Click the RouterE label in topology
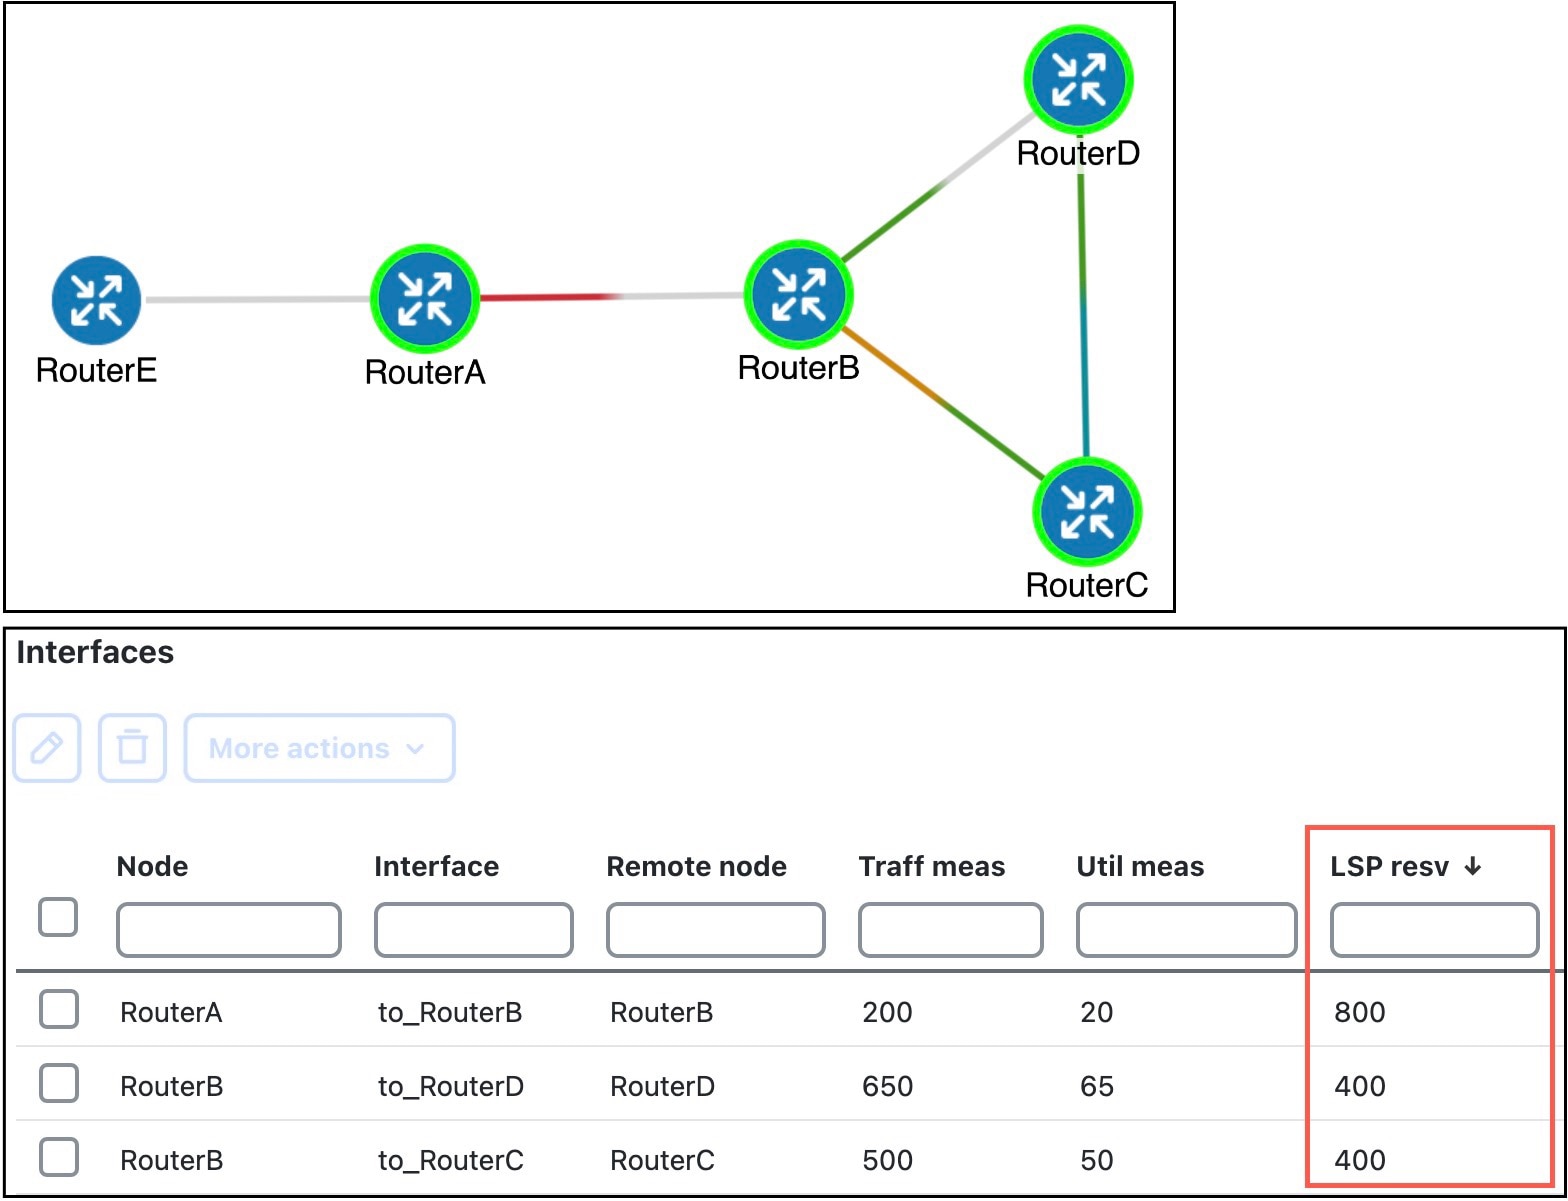 pyautogui.click(x=96, y=370)
